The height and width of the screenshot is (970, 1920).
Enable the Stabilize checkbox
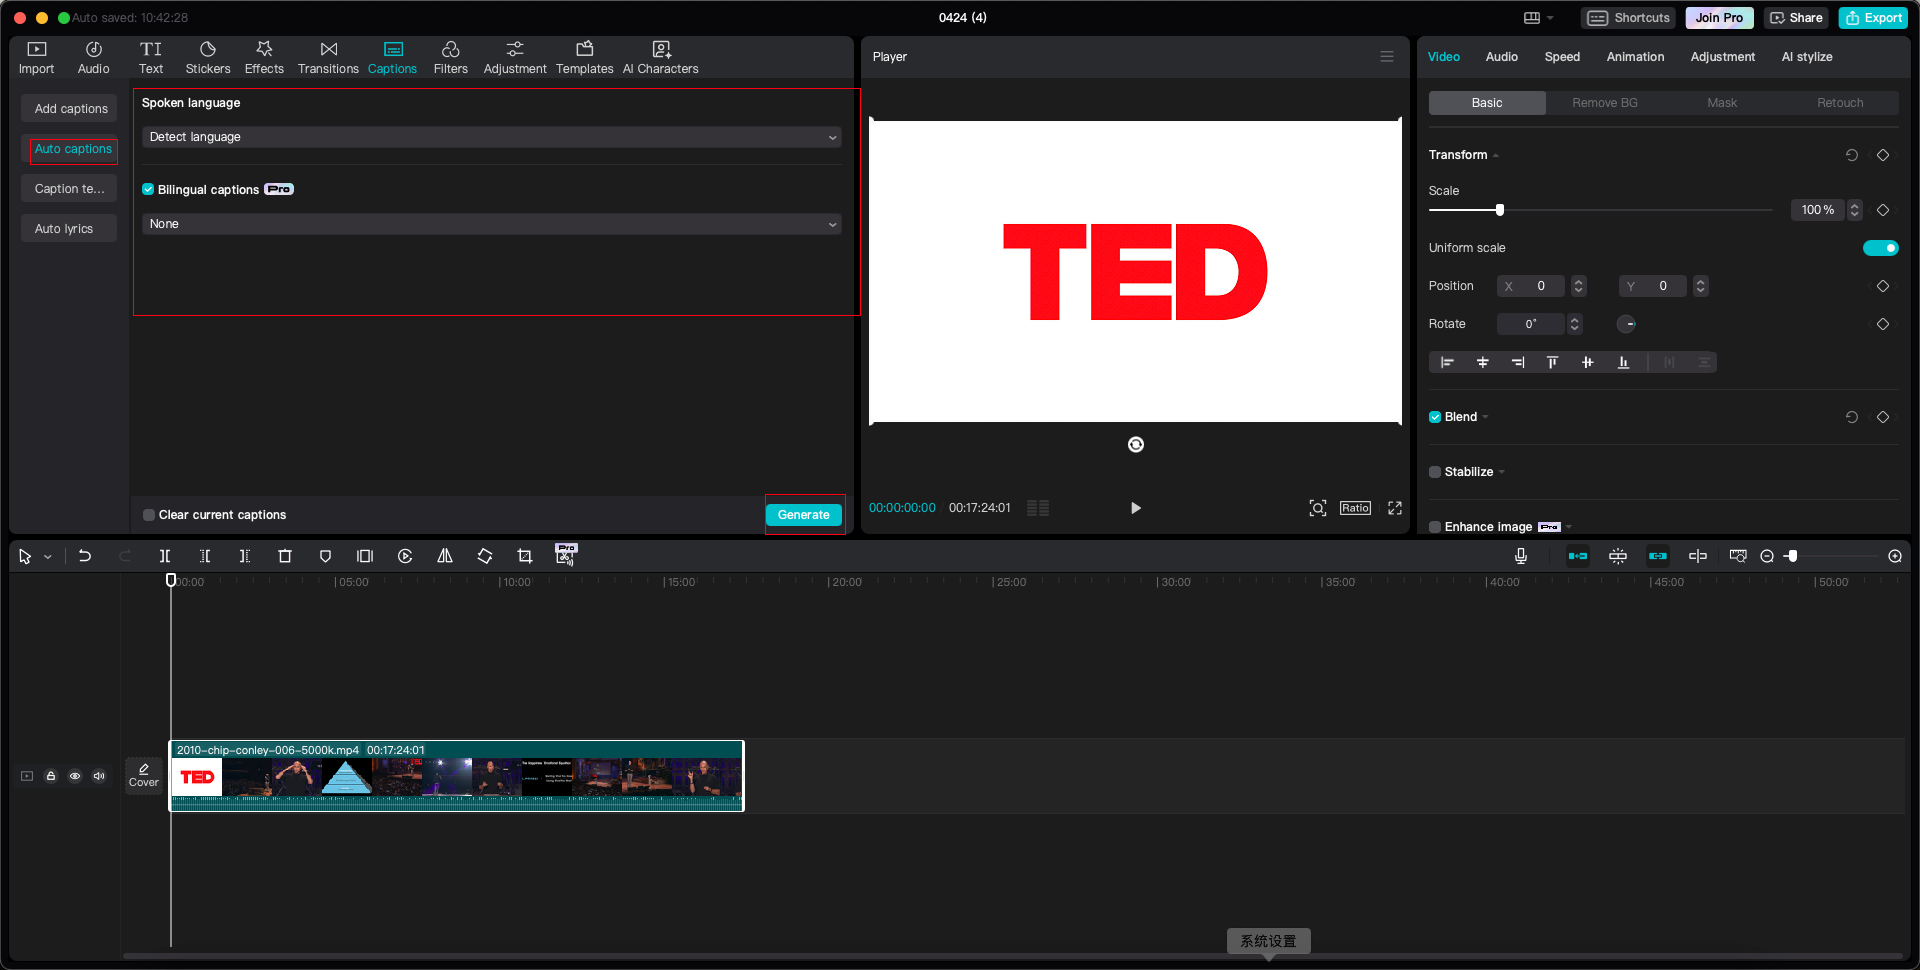pos(1435,471)
